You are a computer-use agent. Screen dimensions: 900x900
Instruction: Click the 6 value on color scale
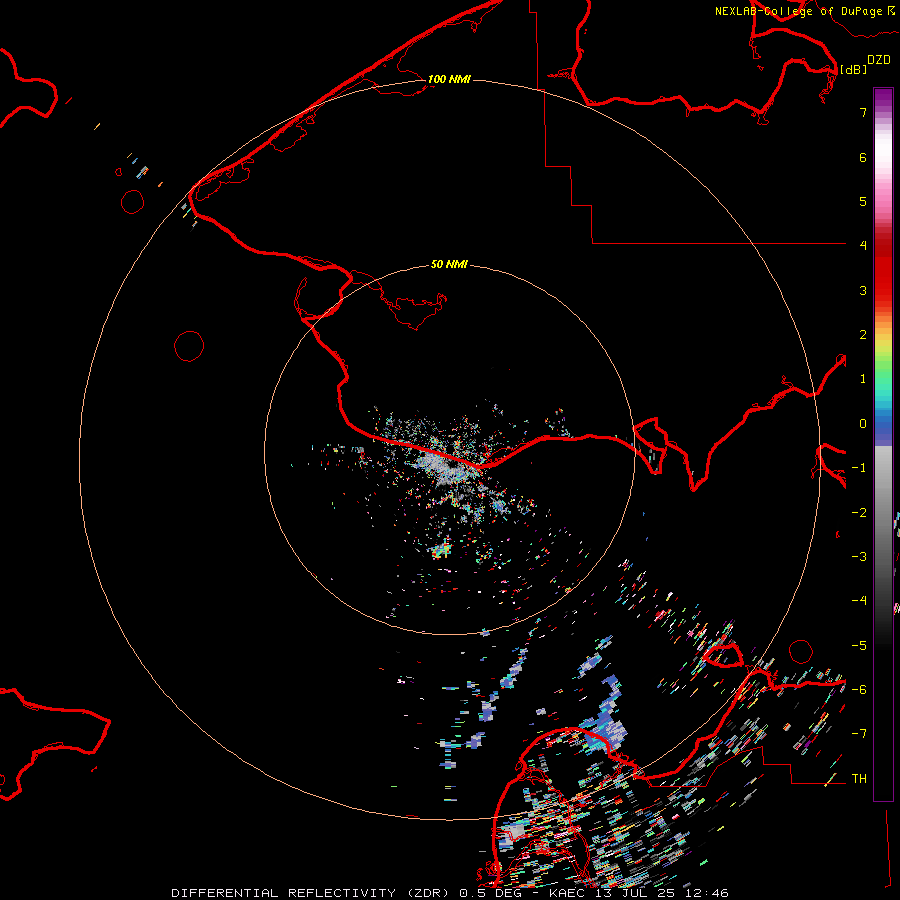click(x=863, y=157)
